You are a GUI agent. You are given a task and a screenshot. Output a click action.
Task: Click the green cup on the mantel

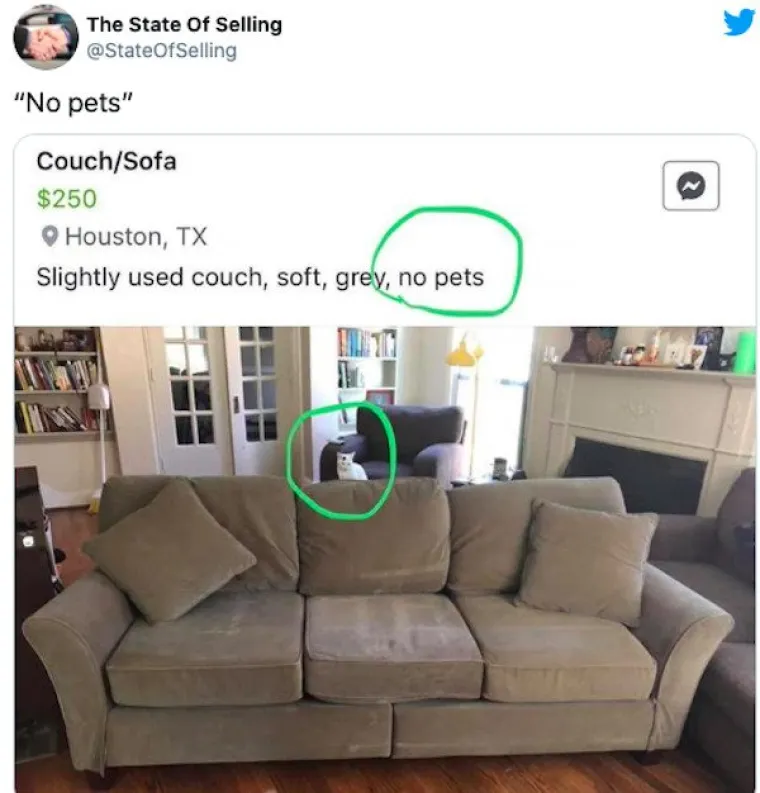745,353
